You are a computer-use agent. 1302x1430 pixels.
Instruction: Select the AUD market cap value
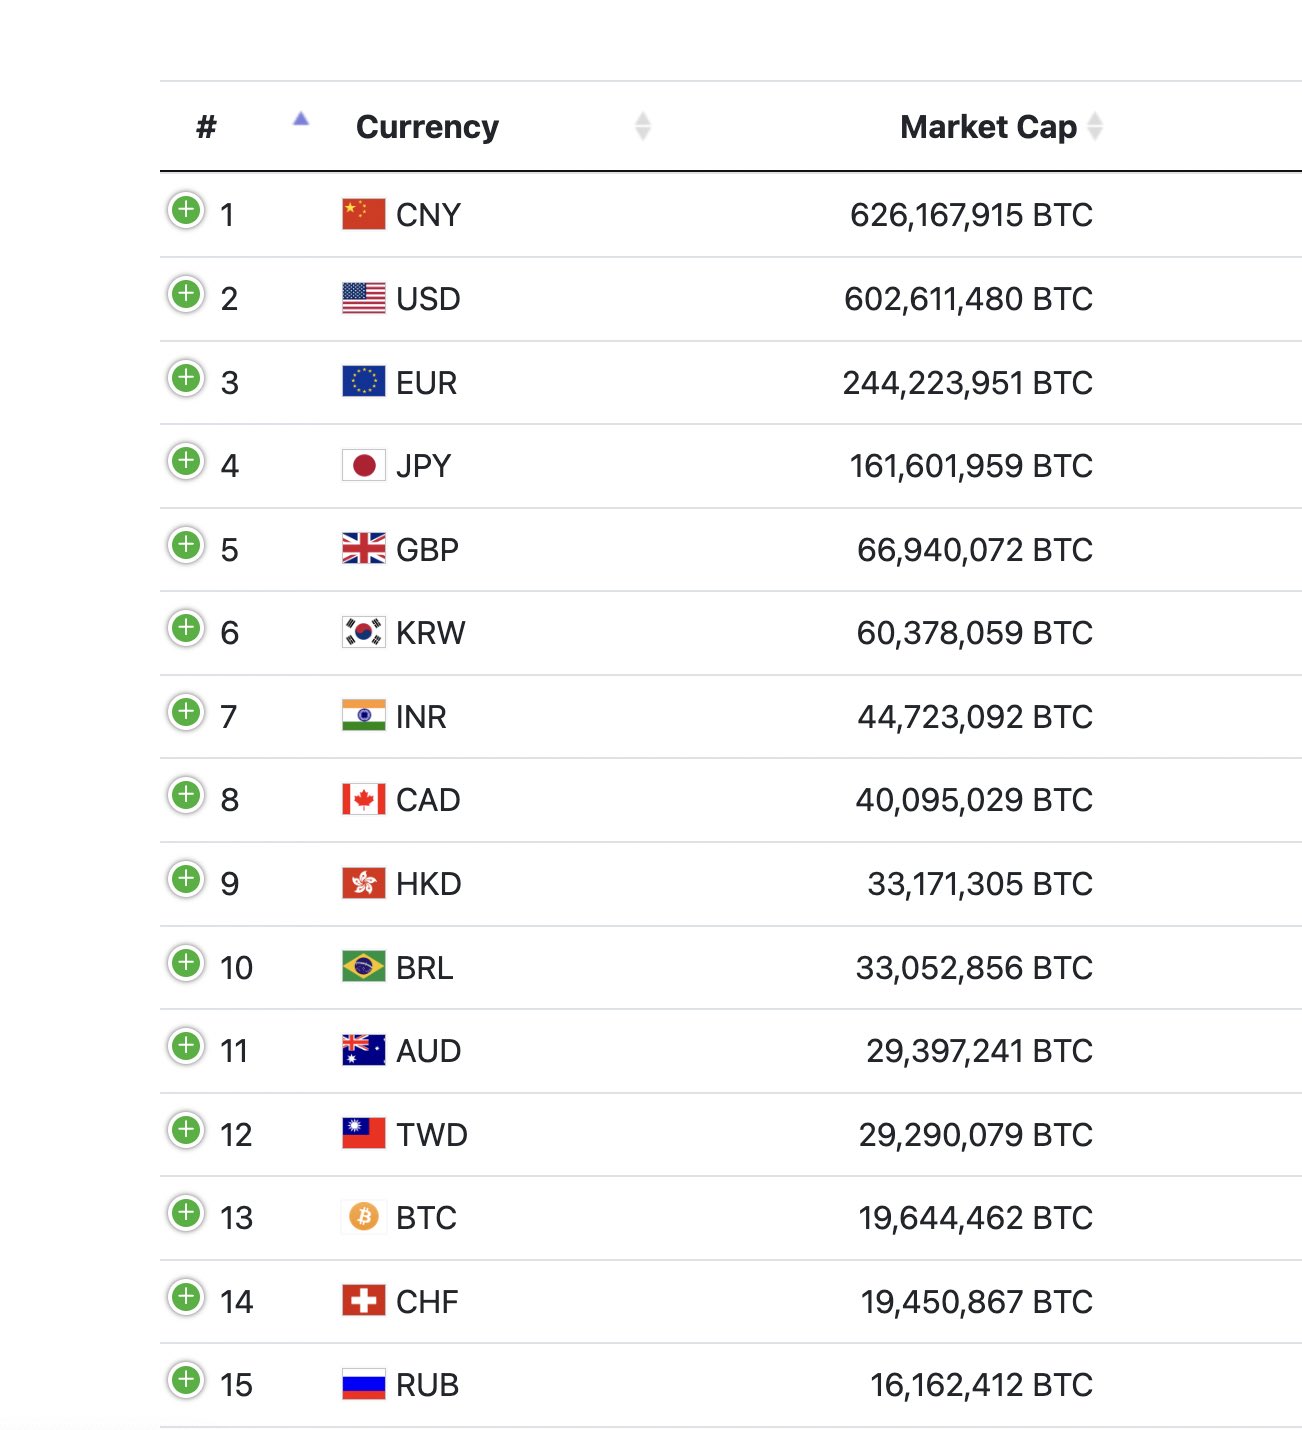[978, 1051]
